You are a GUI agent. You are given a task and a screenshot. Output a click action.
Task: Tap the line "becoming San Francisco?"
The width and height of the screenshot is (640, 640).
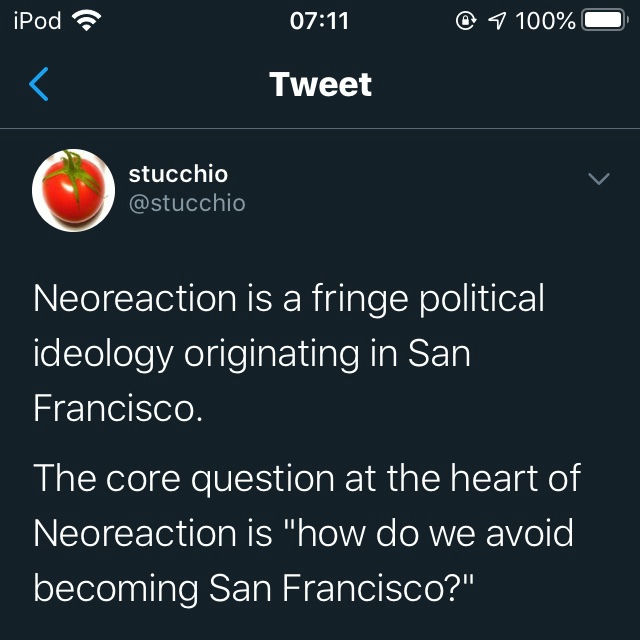click(253, 588)
